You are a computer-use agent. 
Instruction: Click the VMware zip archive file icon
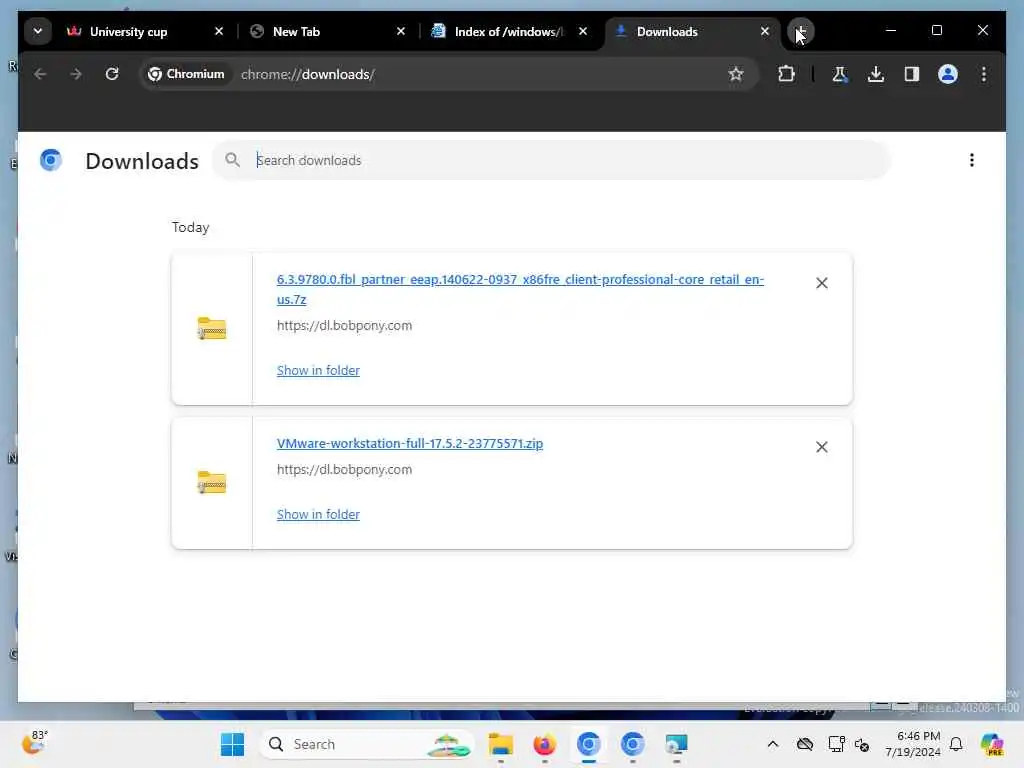tap(212, 482)
